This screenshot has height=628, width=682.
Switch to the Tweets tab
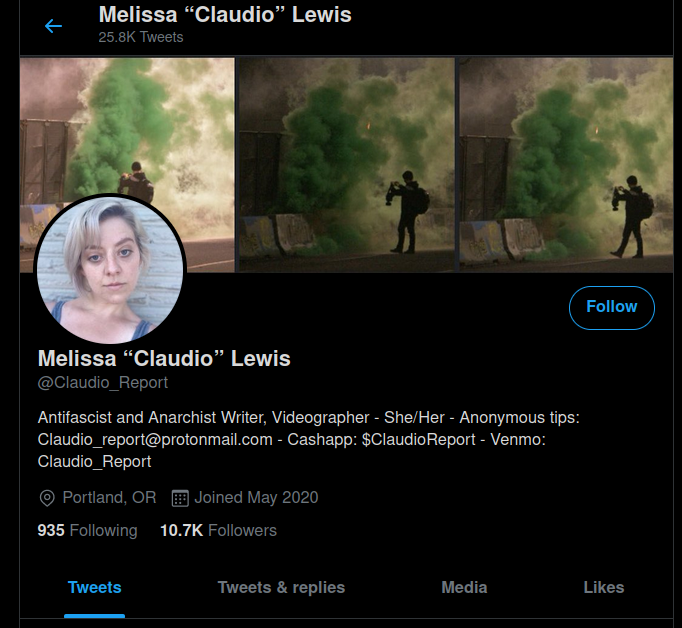click(x=94, y=588)
